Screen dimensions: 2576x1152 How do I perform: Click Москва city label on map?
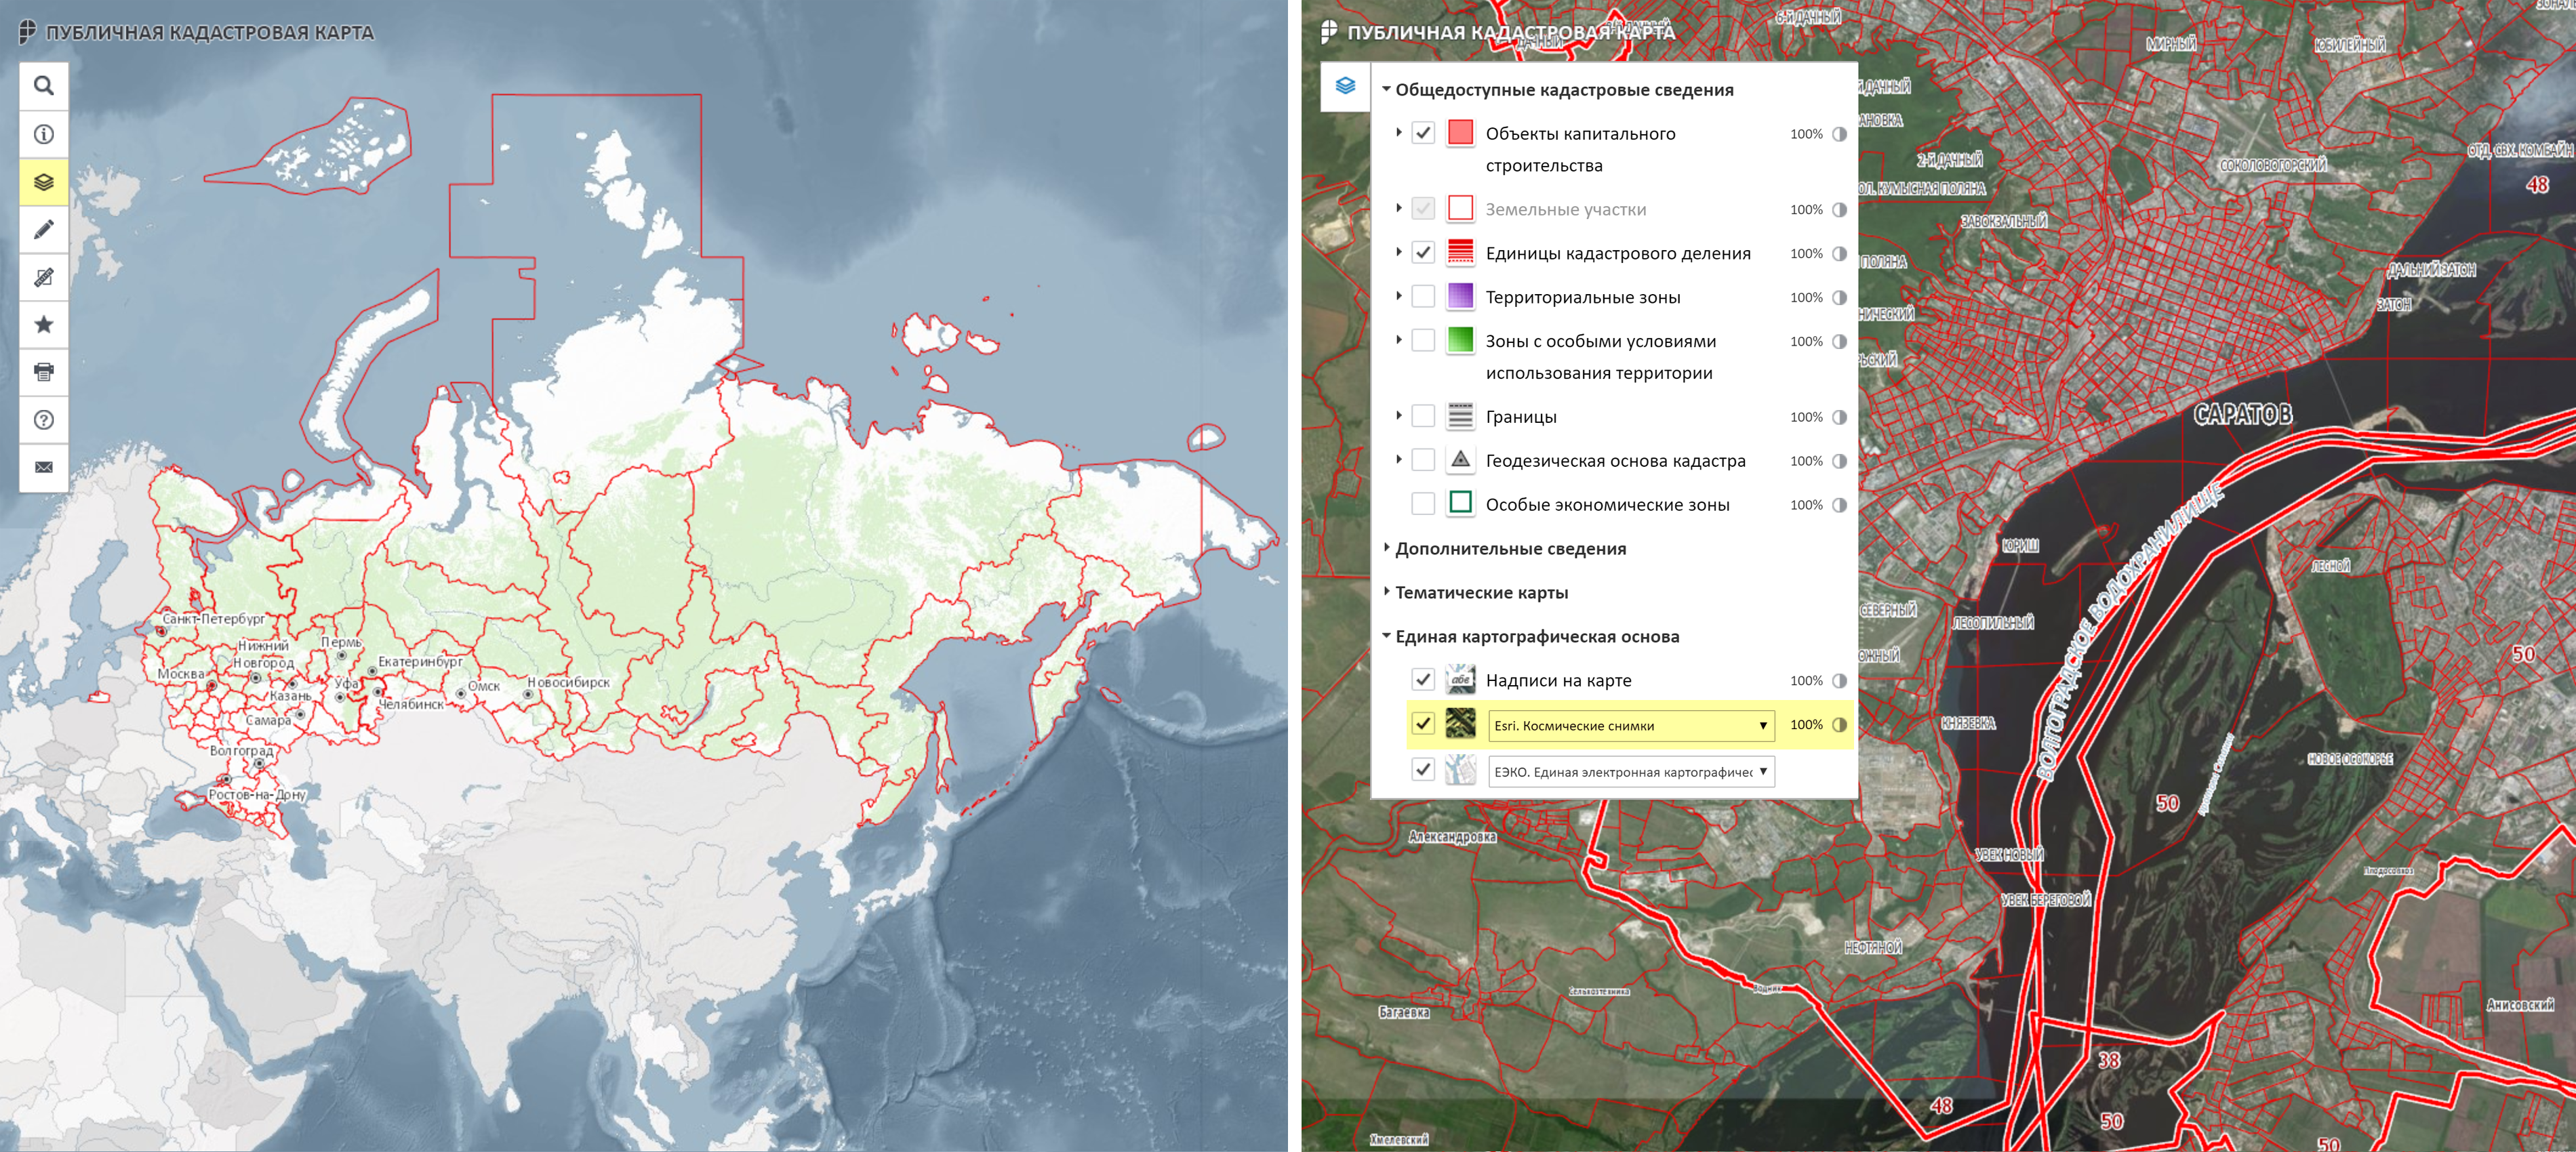click(181, 674)
